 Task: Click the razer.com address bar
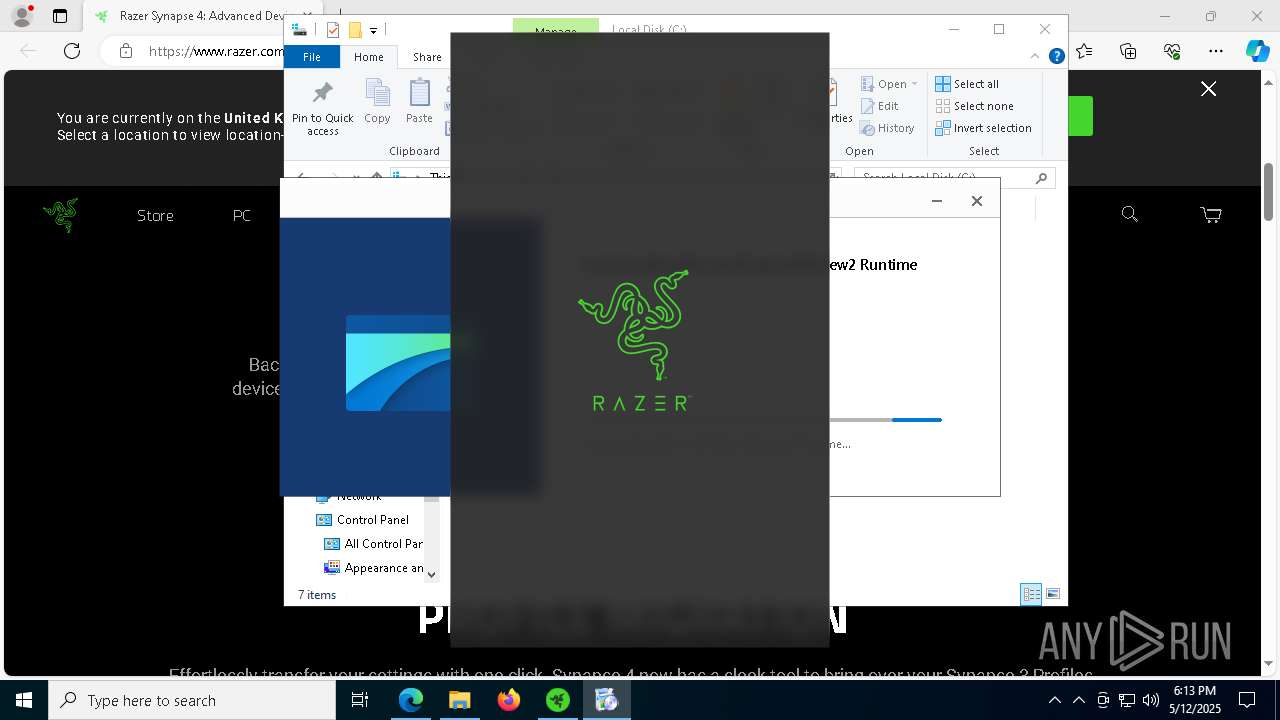coord(215,51)
